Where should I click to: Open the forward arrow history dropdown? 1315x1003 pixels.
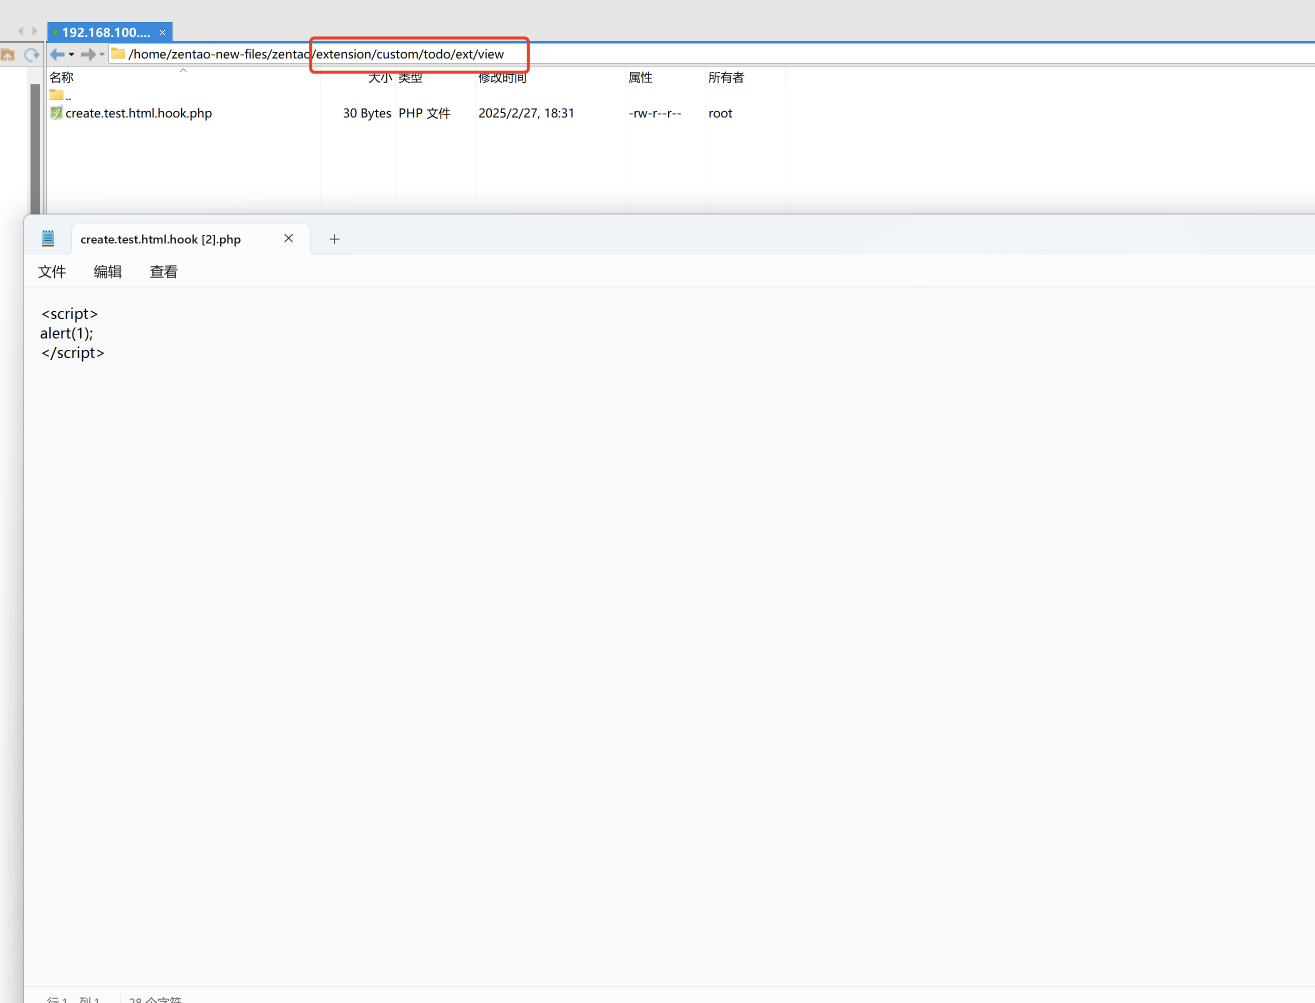pos(102,54)
